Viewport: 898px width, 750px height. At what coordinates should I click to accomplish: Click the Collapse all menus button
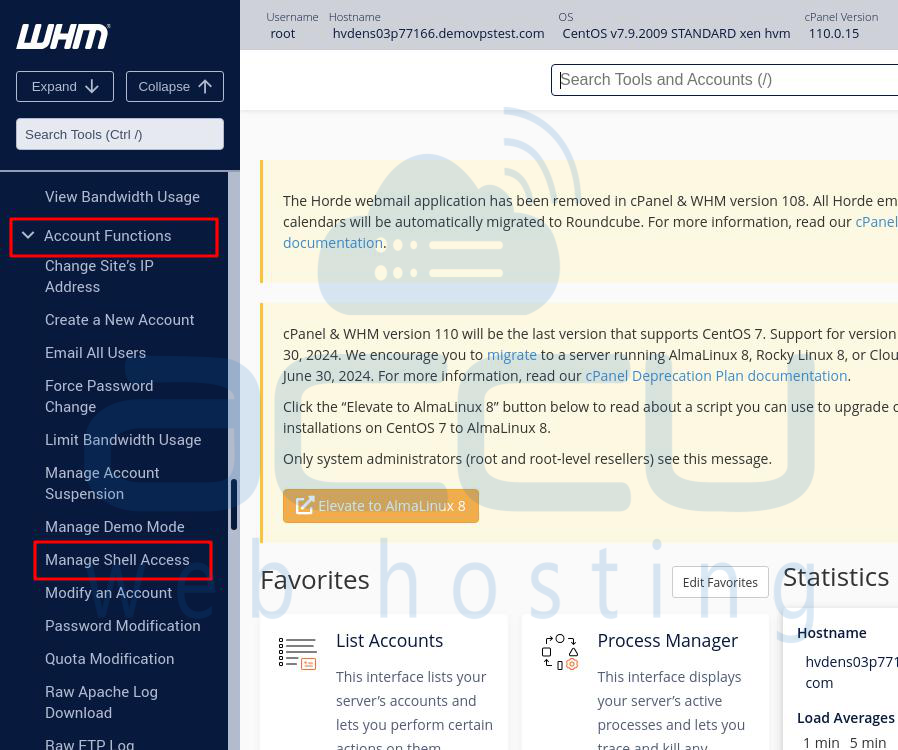175,86
